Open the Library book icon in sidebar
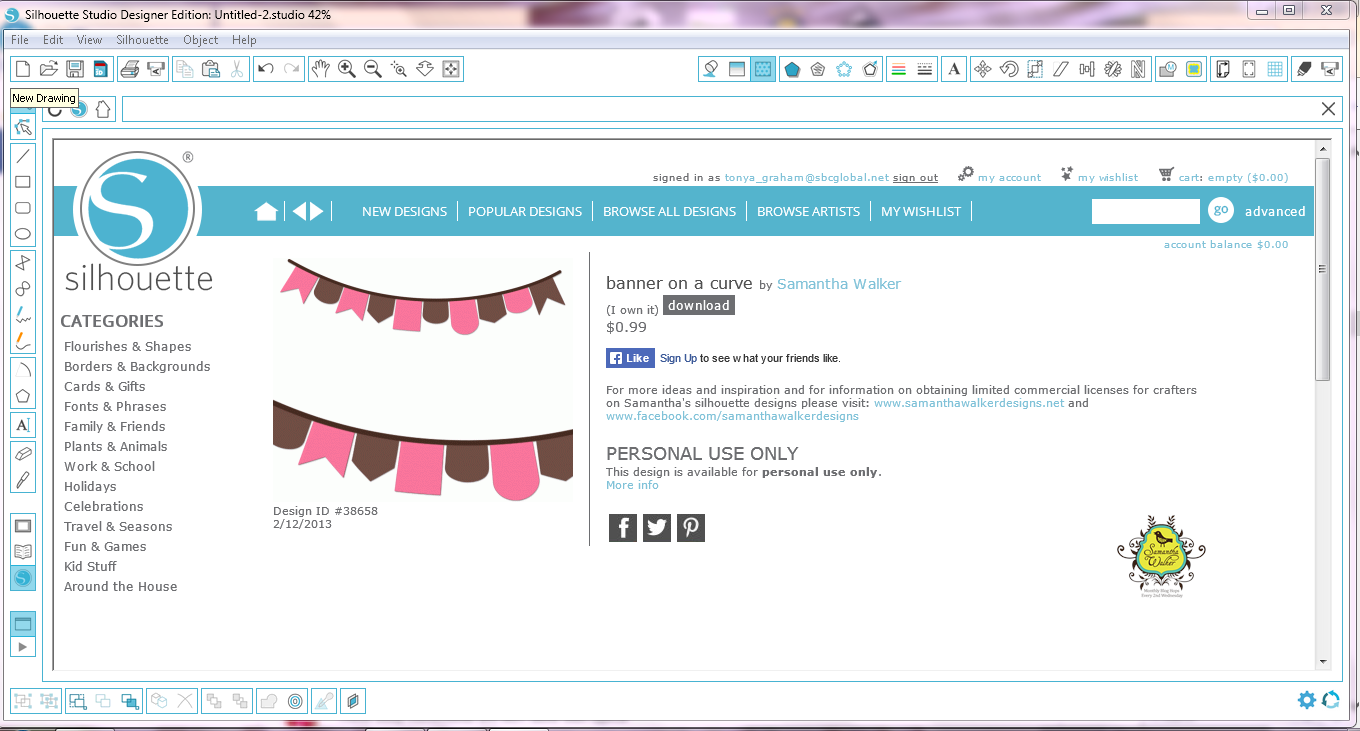This screenshot has width=1360, height=731. [23, 552]
